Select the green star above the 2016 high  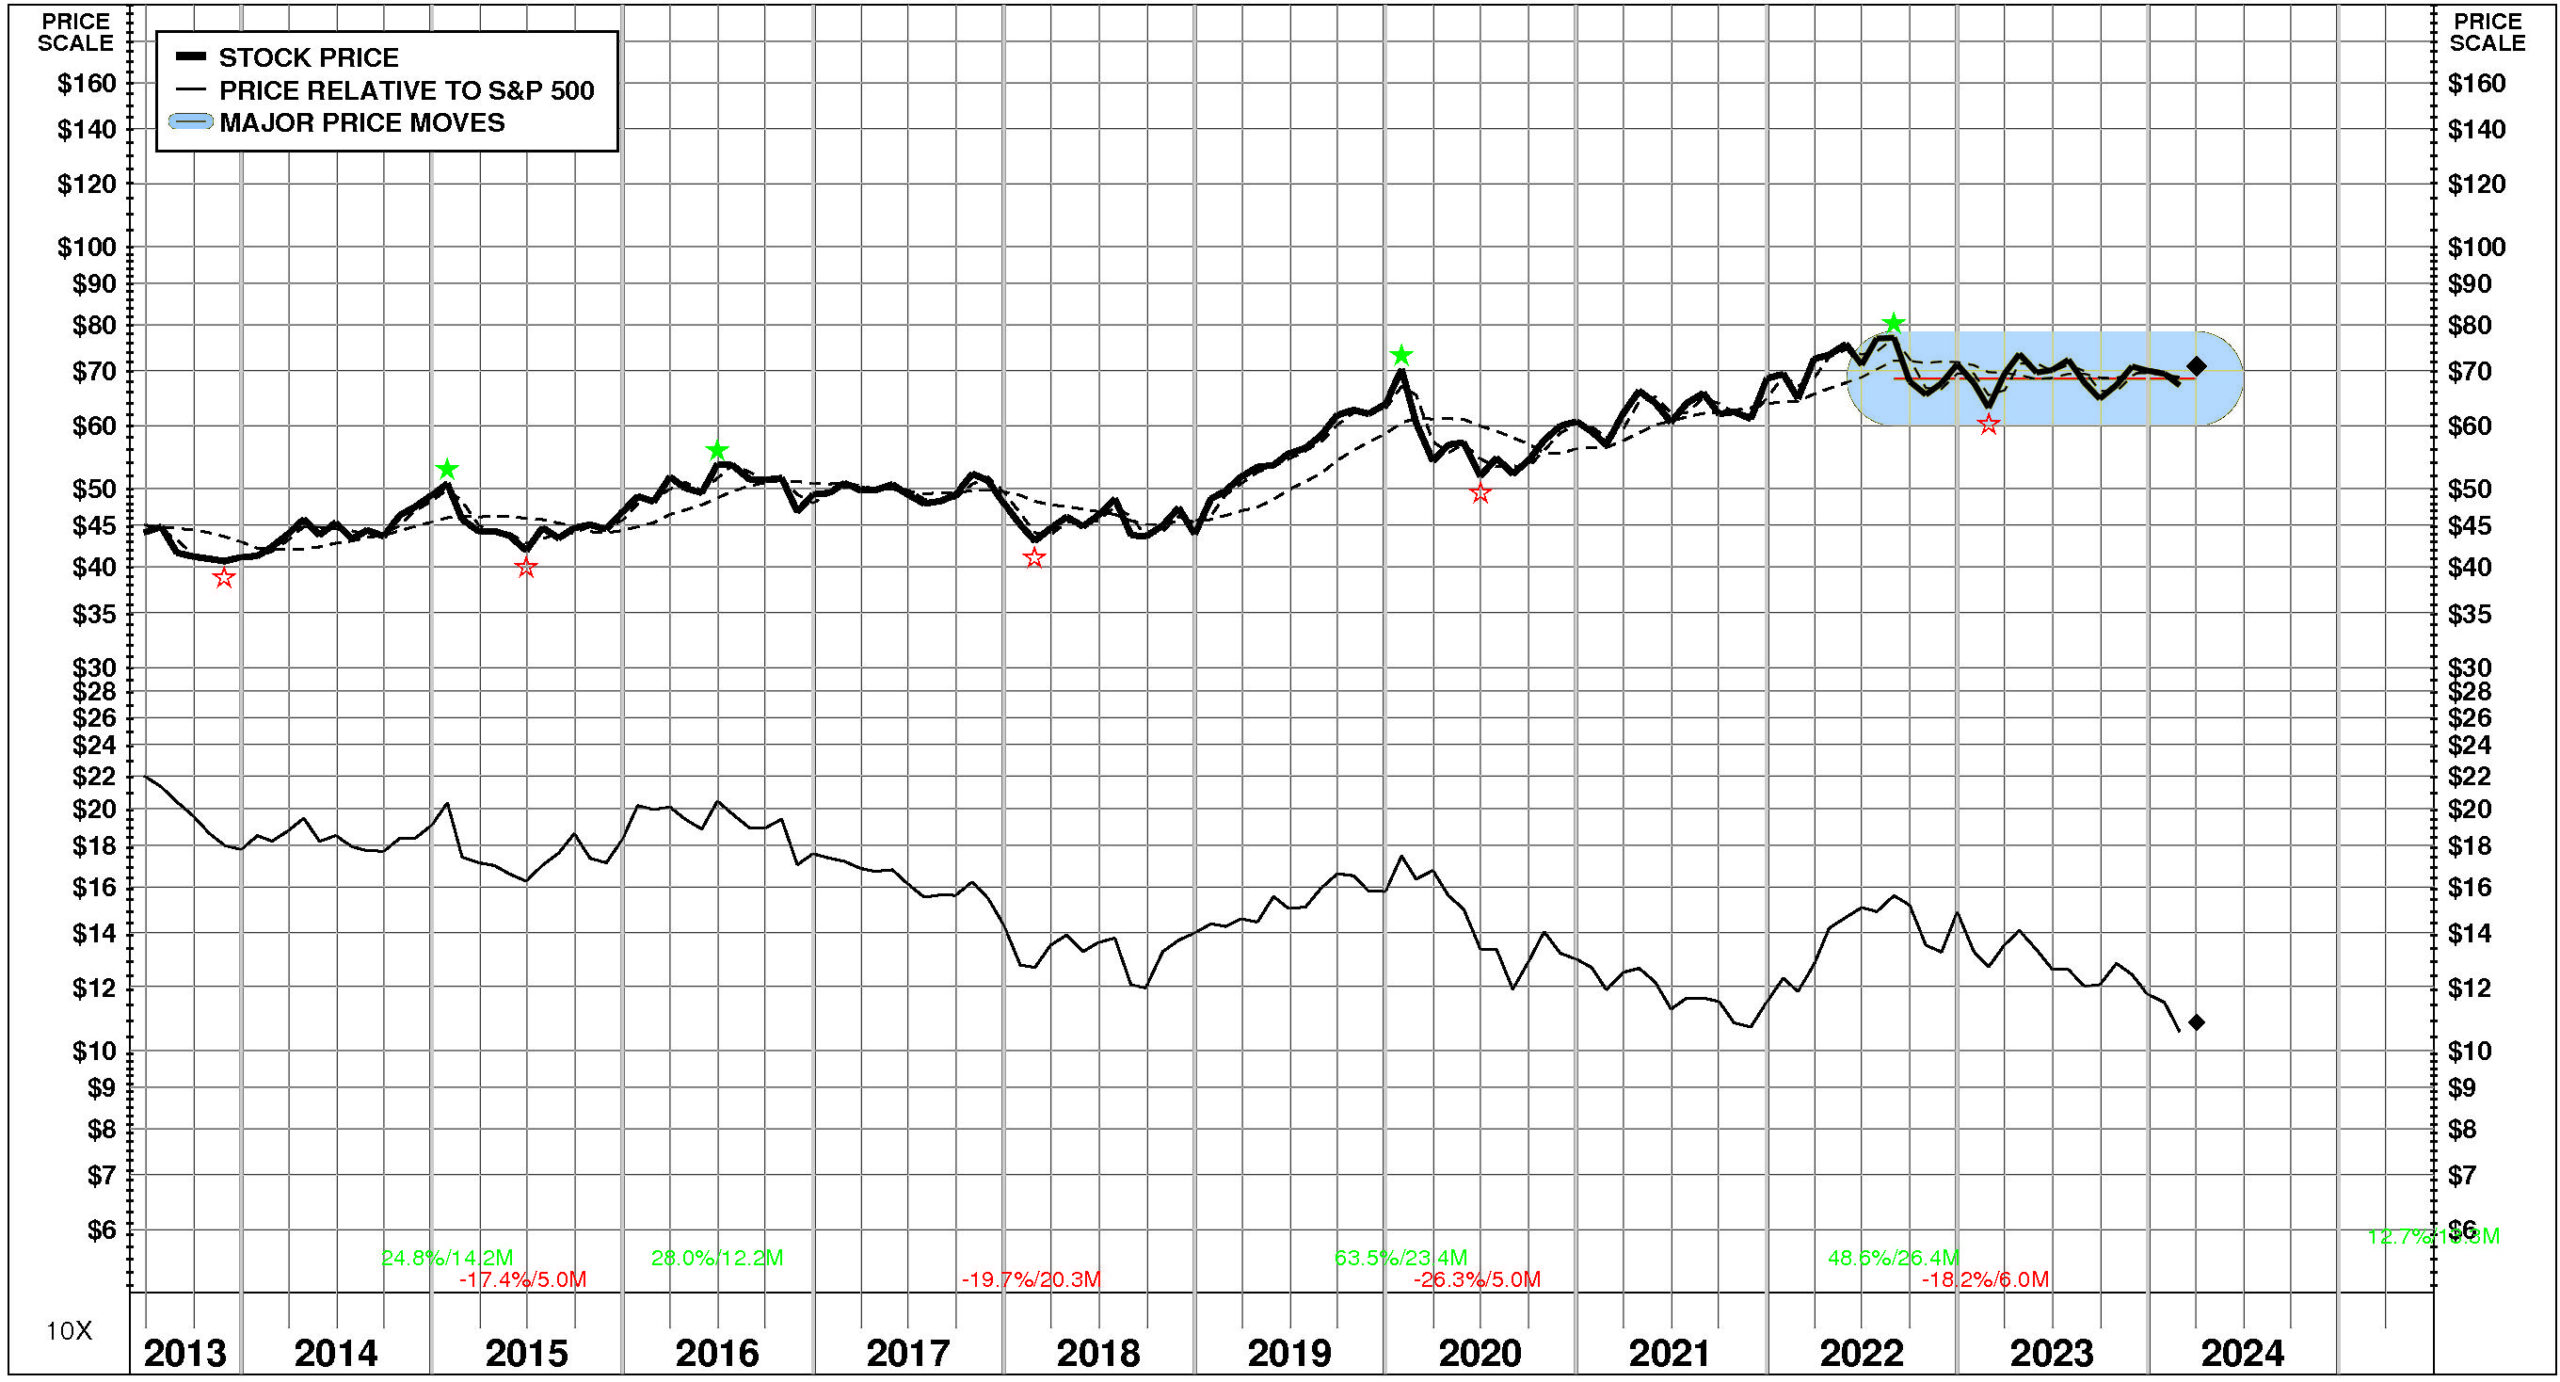coord(716,450)
